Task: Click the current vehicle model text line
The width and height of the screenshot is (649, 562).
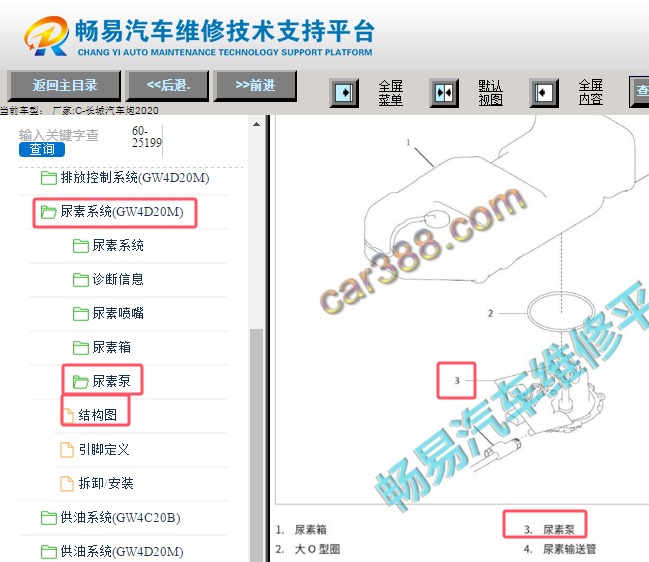Action: (x=79, y=110)
